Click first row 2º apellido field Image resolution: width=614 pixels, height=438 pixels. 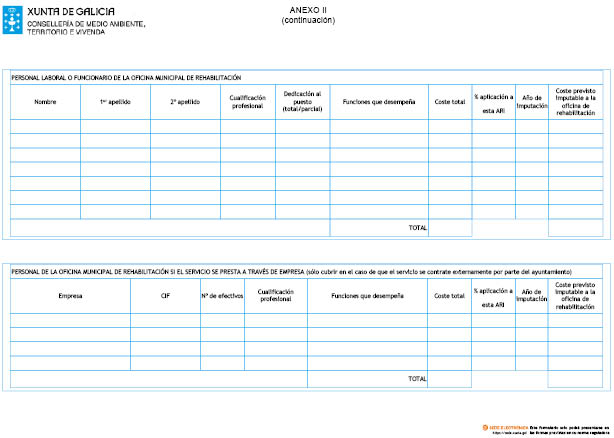185,127
